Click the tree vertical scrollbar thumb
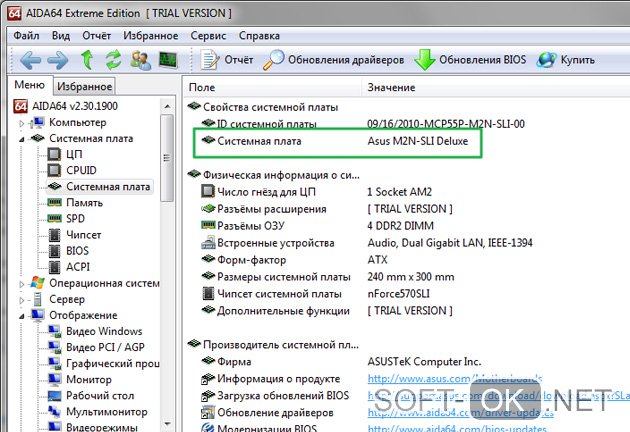630x432 pixels. (x=167, y=158)
